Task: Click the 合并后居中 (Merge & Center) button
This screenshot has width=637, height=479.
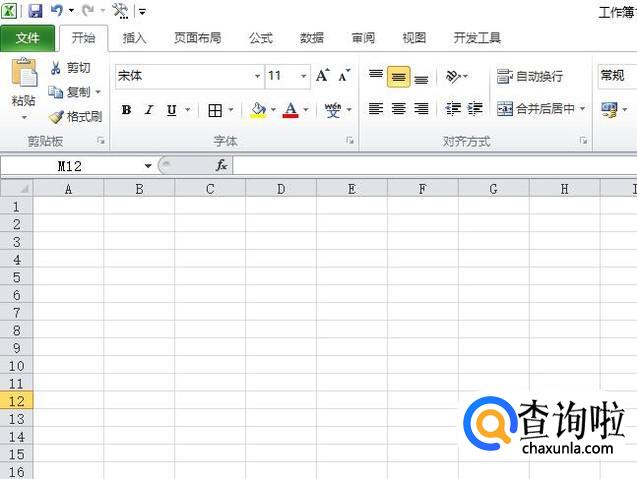Action: tap(536, 109)
